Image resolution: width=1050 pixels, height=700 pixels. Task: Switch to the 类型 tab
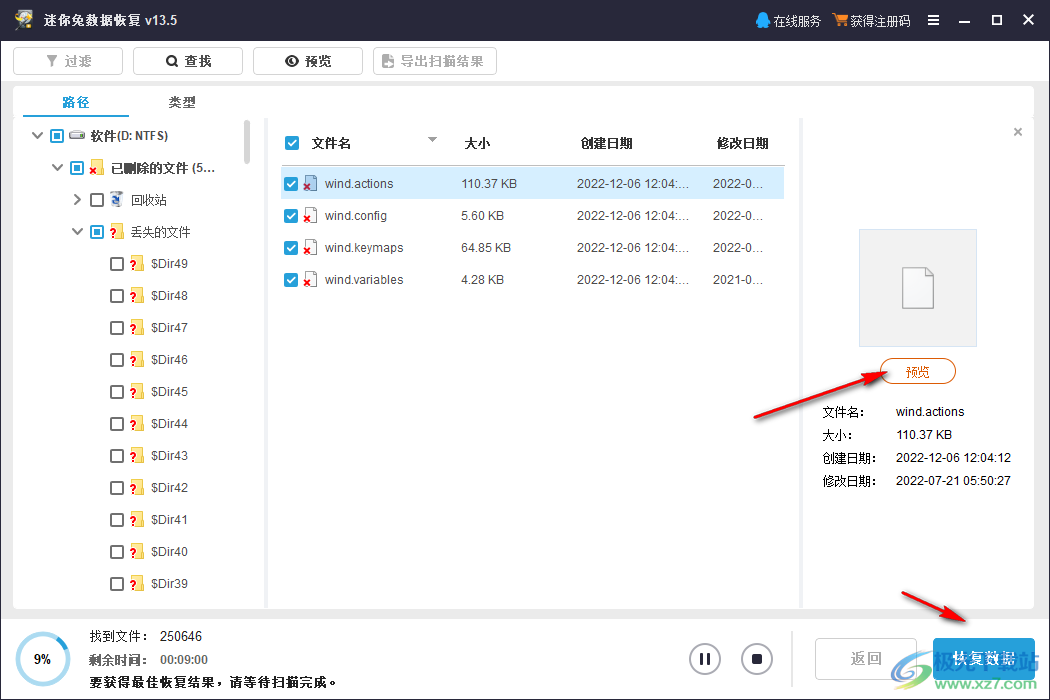(x=182, y=101)
